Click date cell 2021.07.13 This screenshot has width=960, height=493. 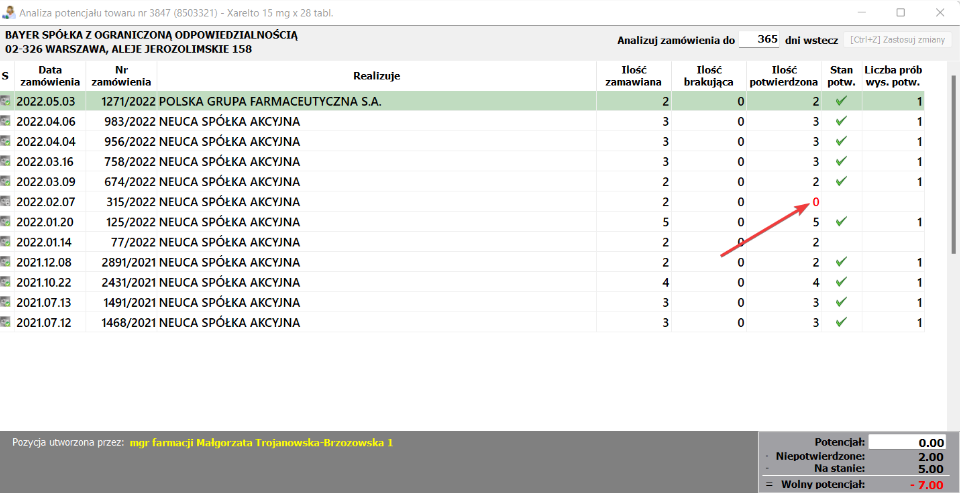tap(46, 302)
